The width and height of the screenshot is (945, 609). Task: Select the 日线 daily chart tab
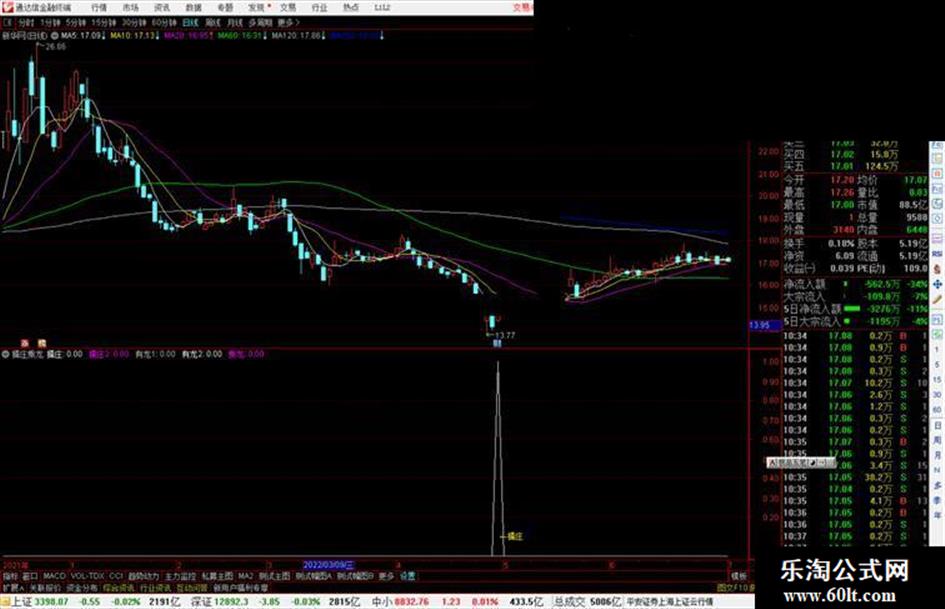(x=190, y=23)
